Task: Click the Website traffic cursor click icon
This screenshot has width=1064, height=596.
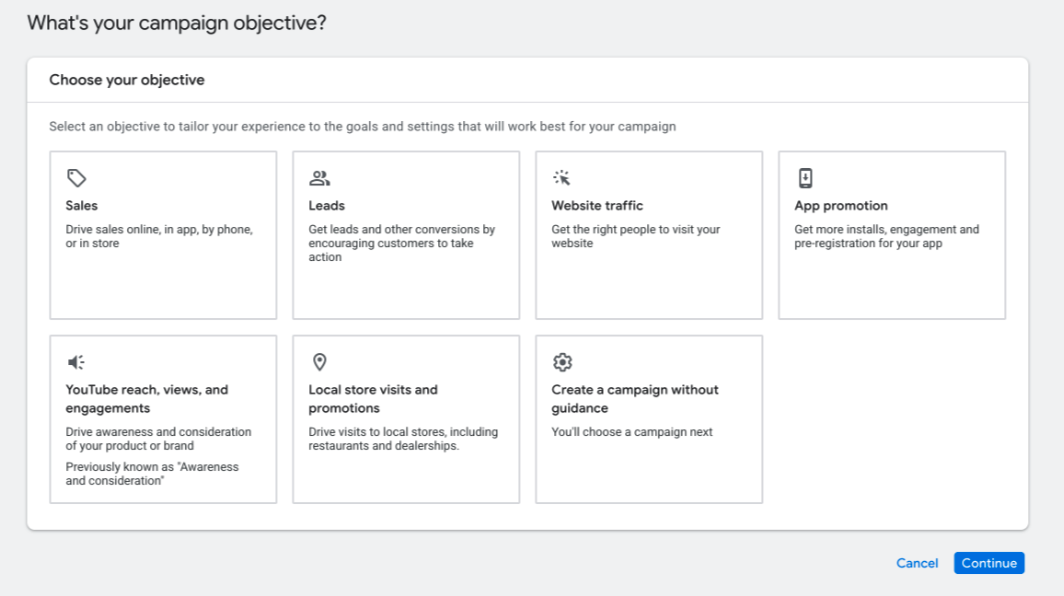Action: (x=562, y=178)
